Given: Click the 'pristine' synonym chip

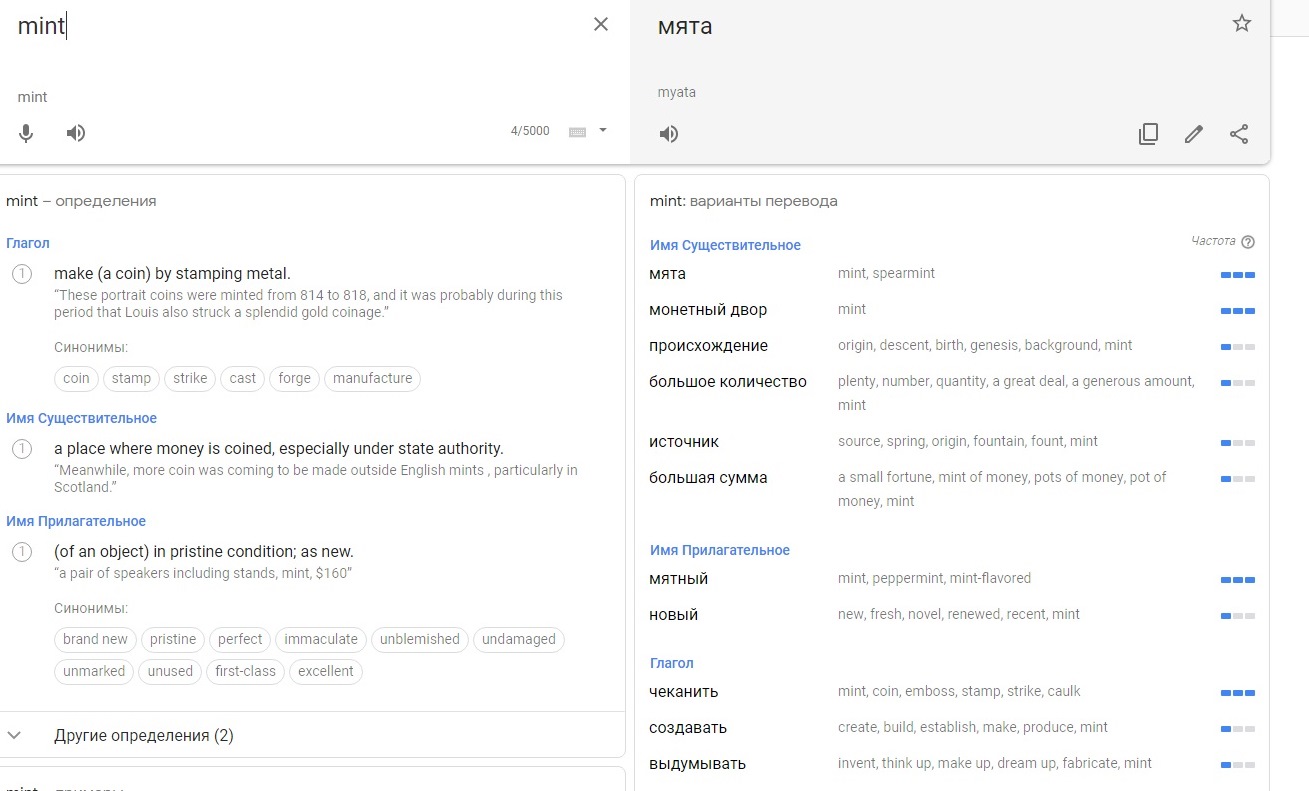Looking at the screenshot, I should pyautogui.click(x=173, y=639).
